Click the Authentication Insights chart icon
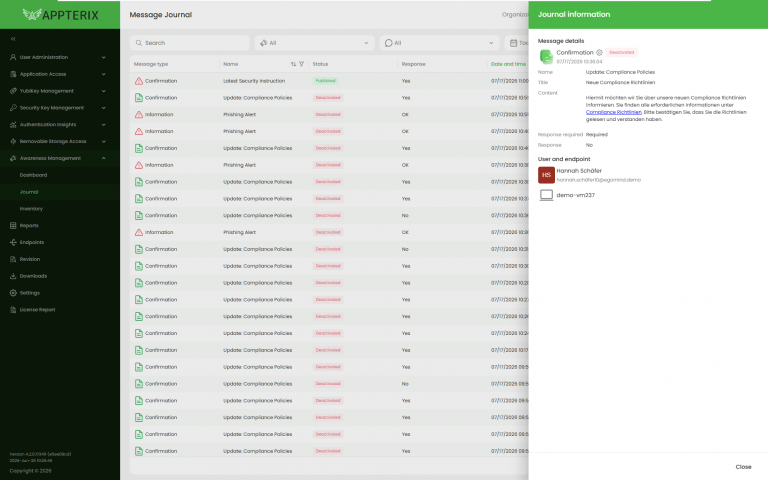768x480 pixels. [x=13, y=124]
